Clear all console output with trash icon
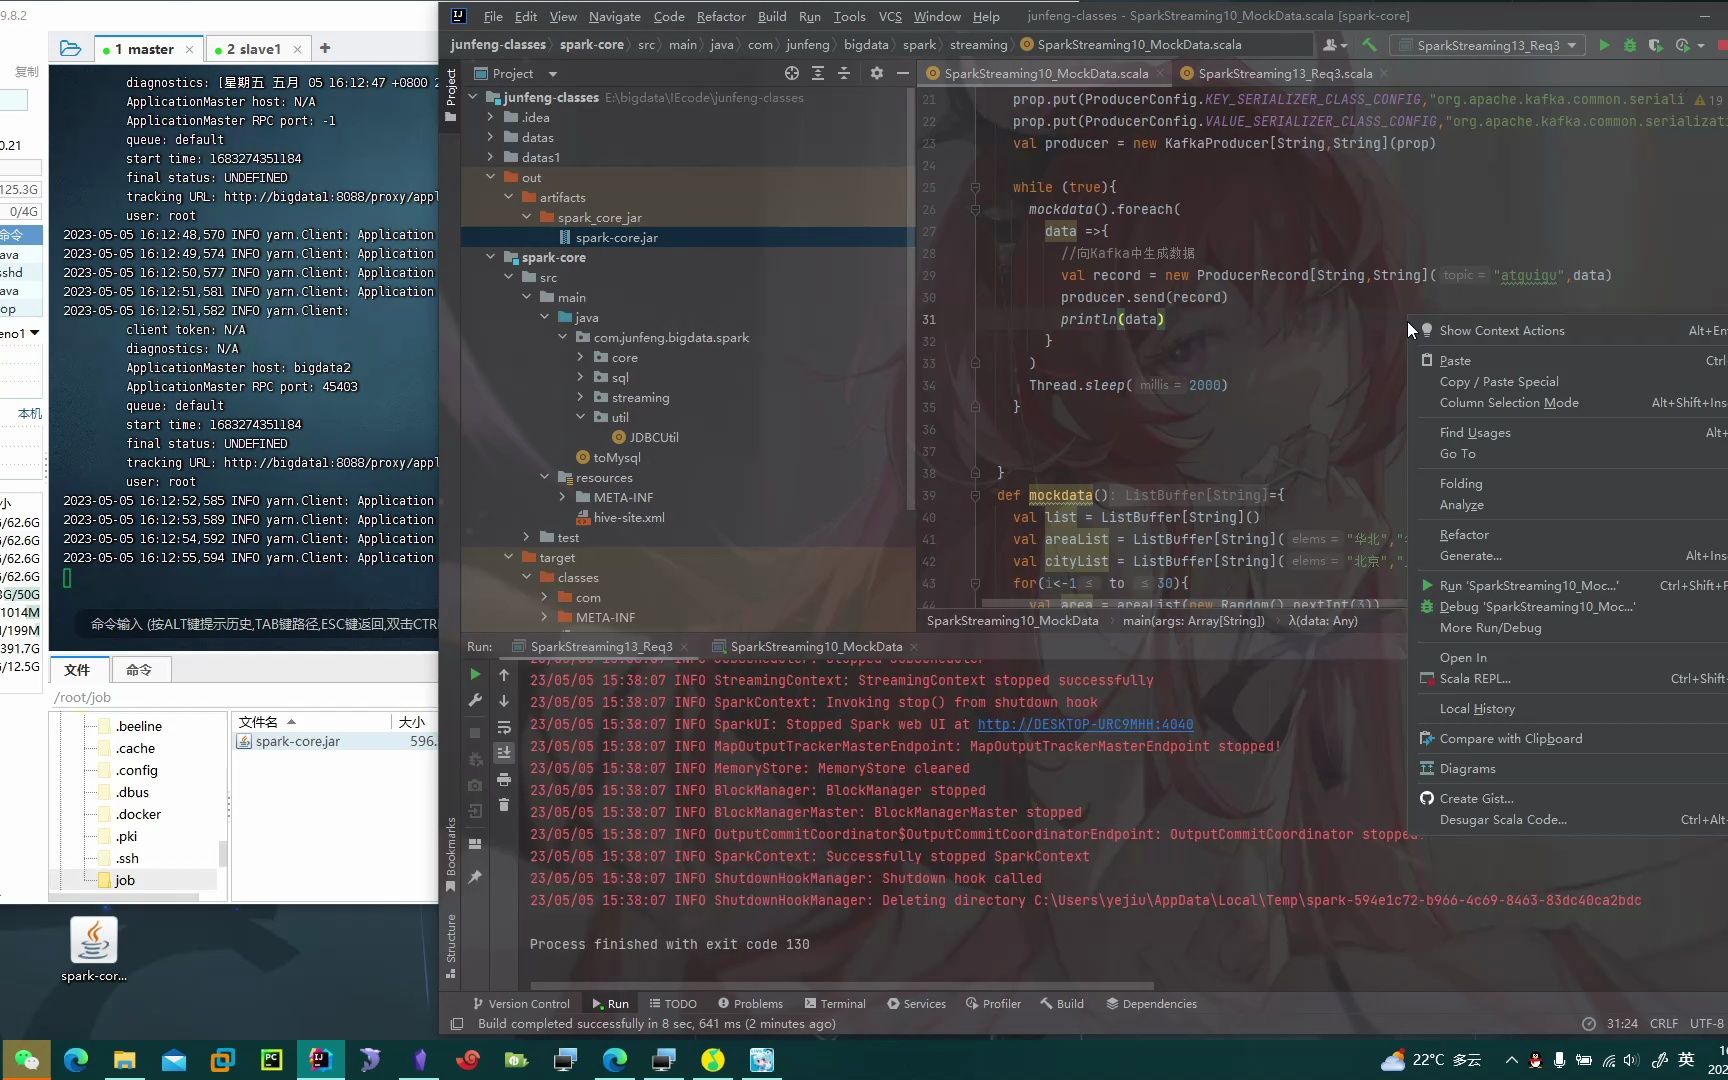 tap(504, 805)
